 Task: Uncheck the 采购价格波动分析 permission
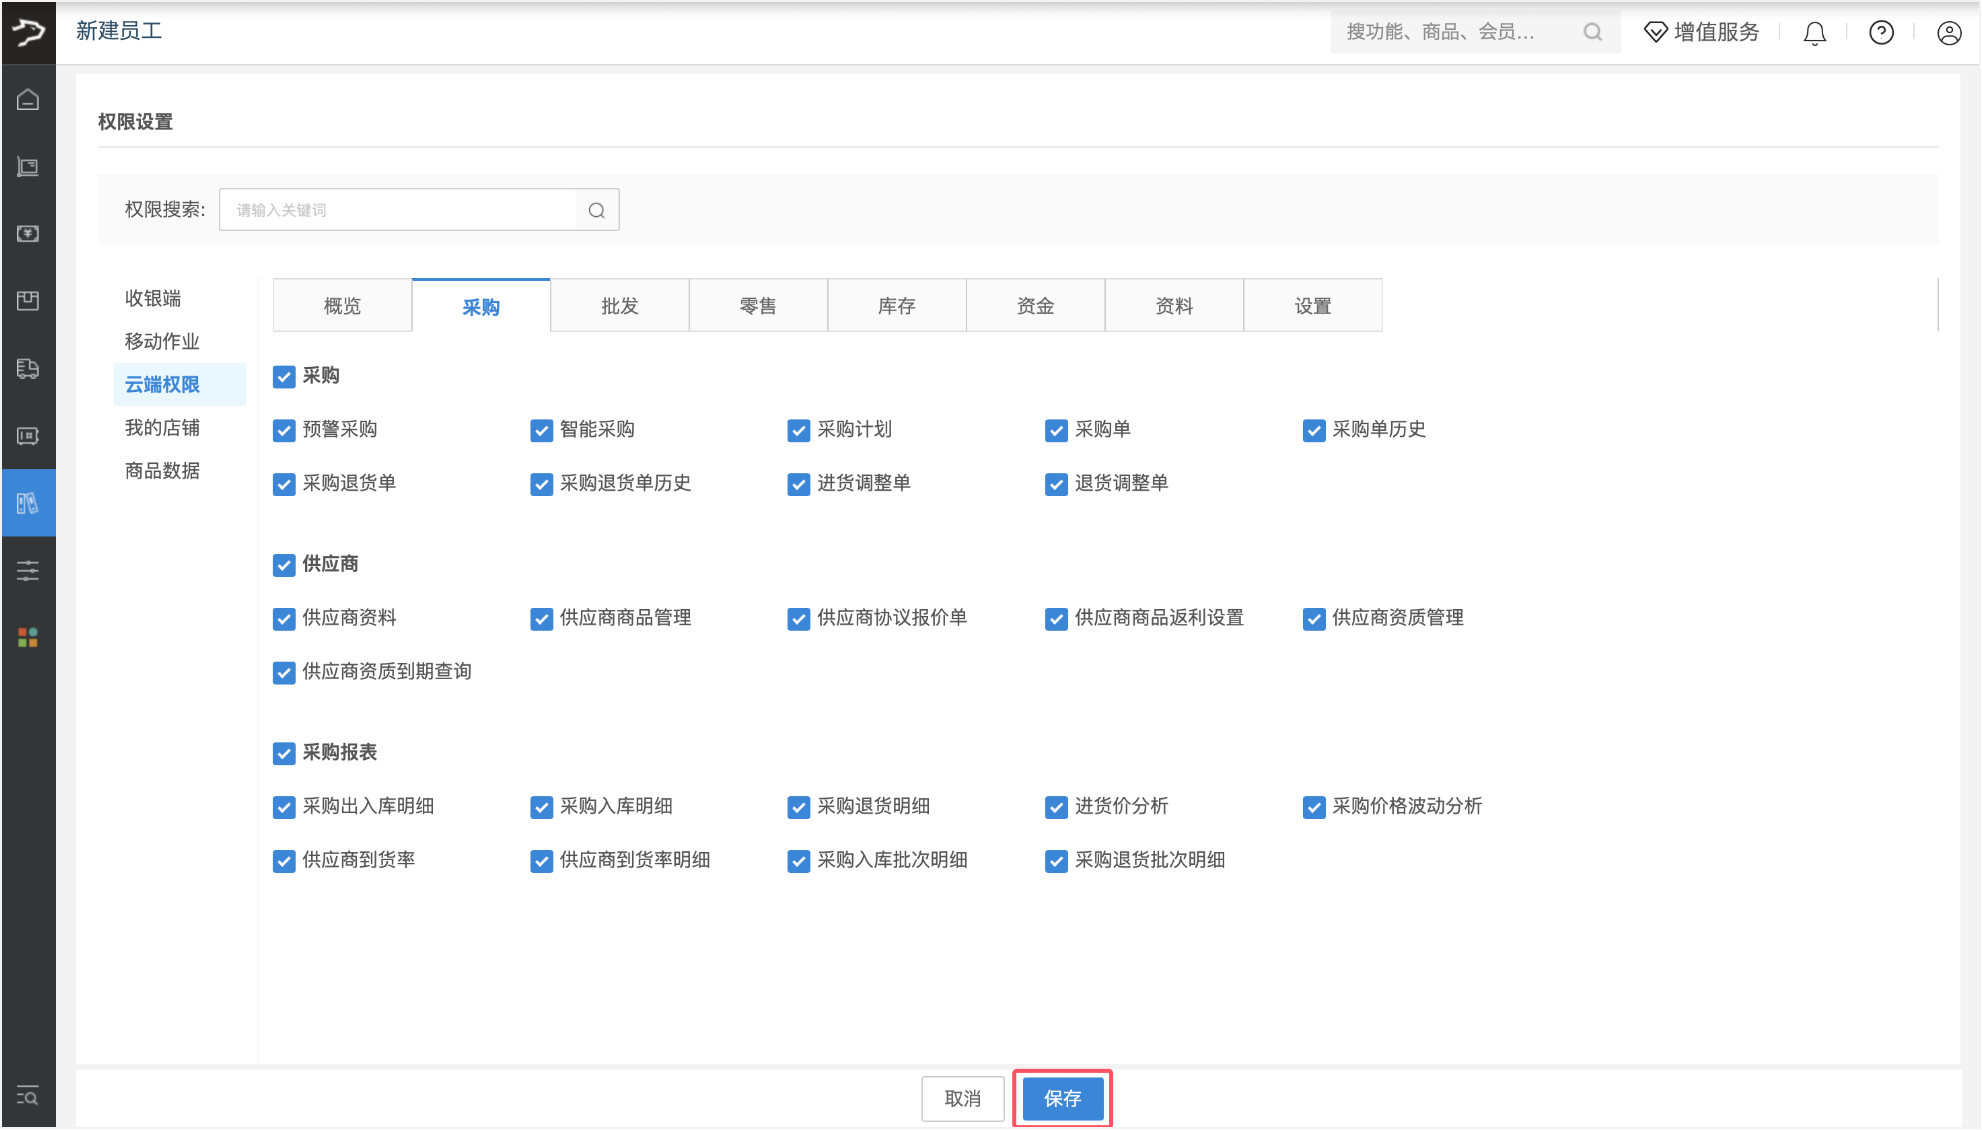(1313, 807)
